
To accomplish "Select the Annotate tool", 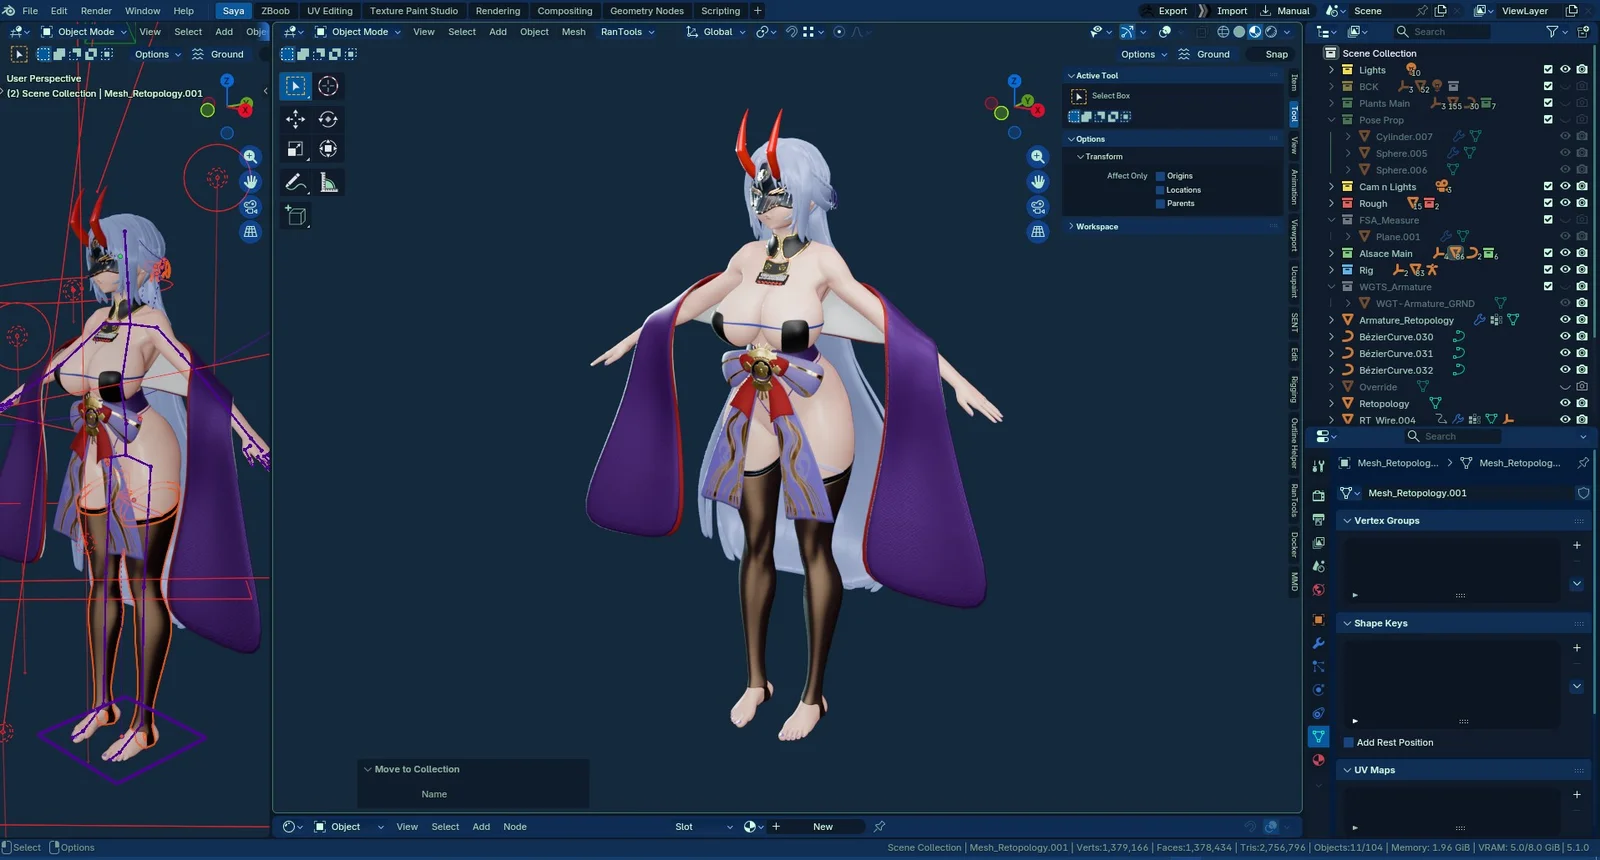I will (x=295, y=182).
